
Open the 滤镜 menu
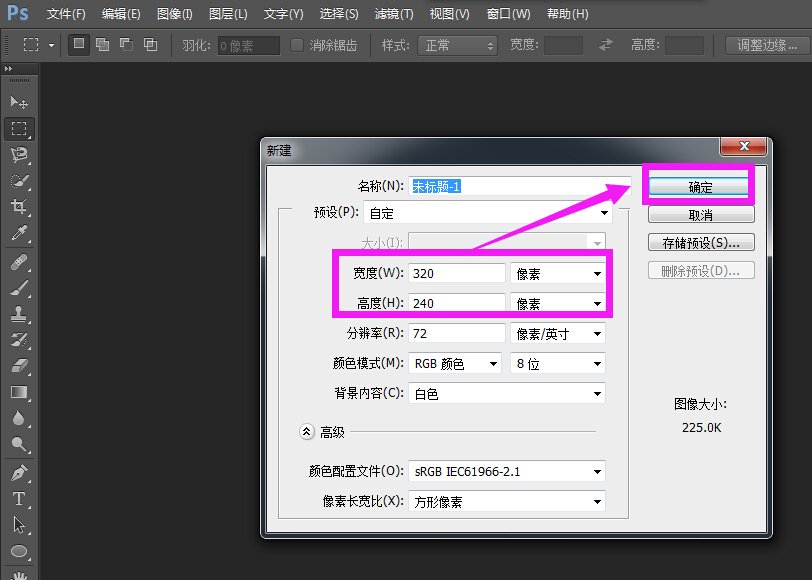[394, 13]
